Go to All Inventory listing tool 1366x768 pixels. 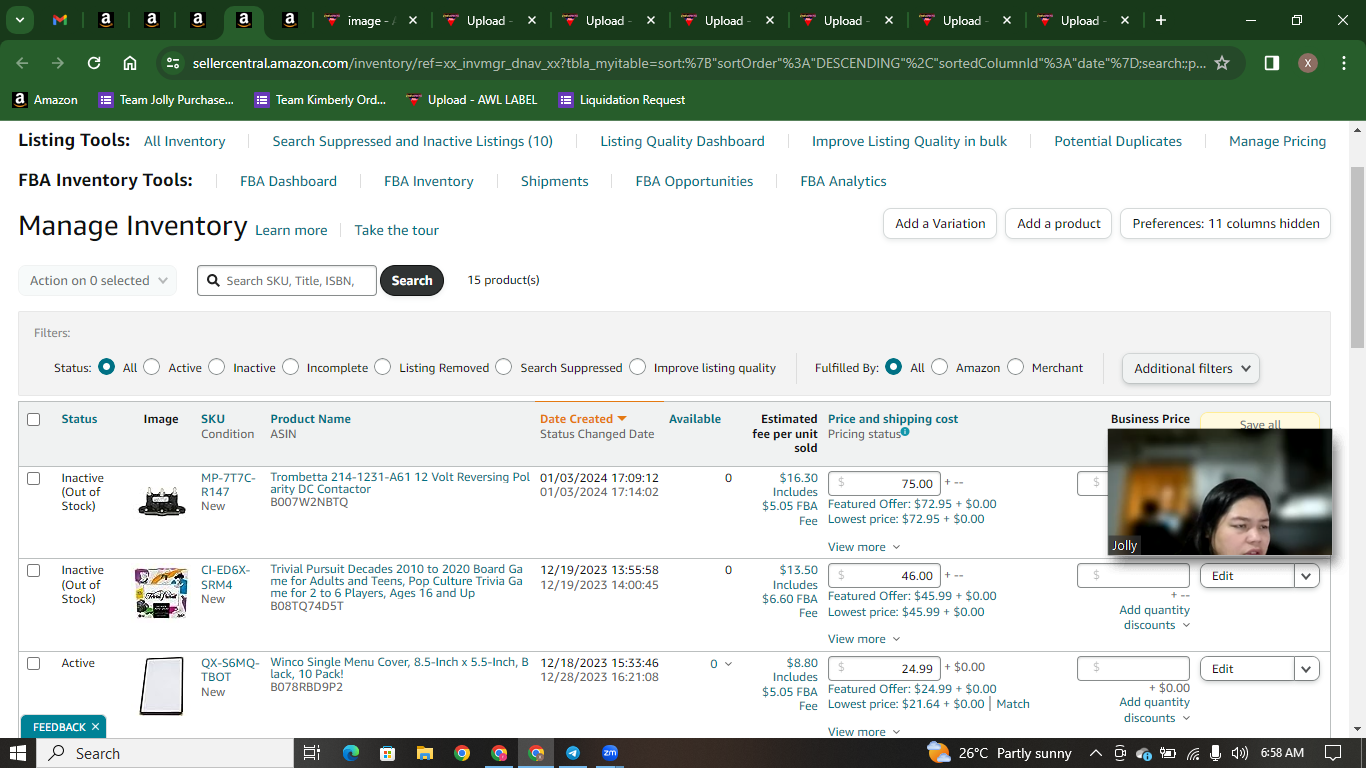pos(185,142)
